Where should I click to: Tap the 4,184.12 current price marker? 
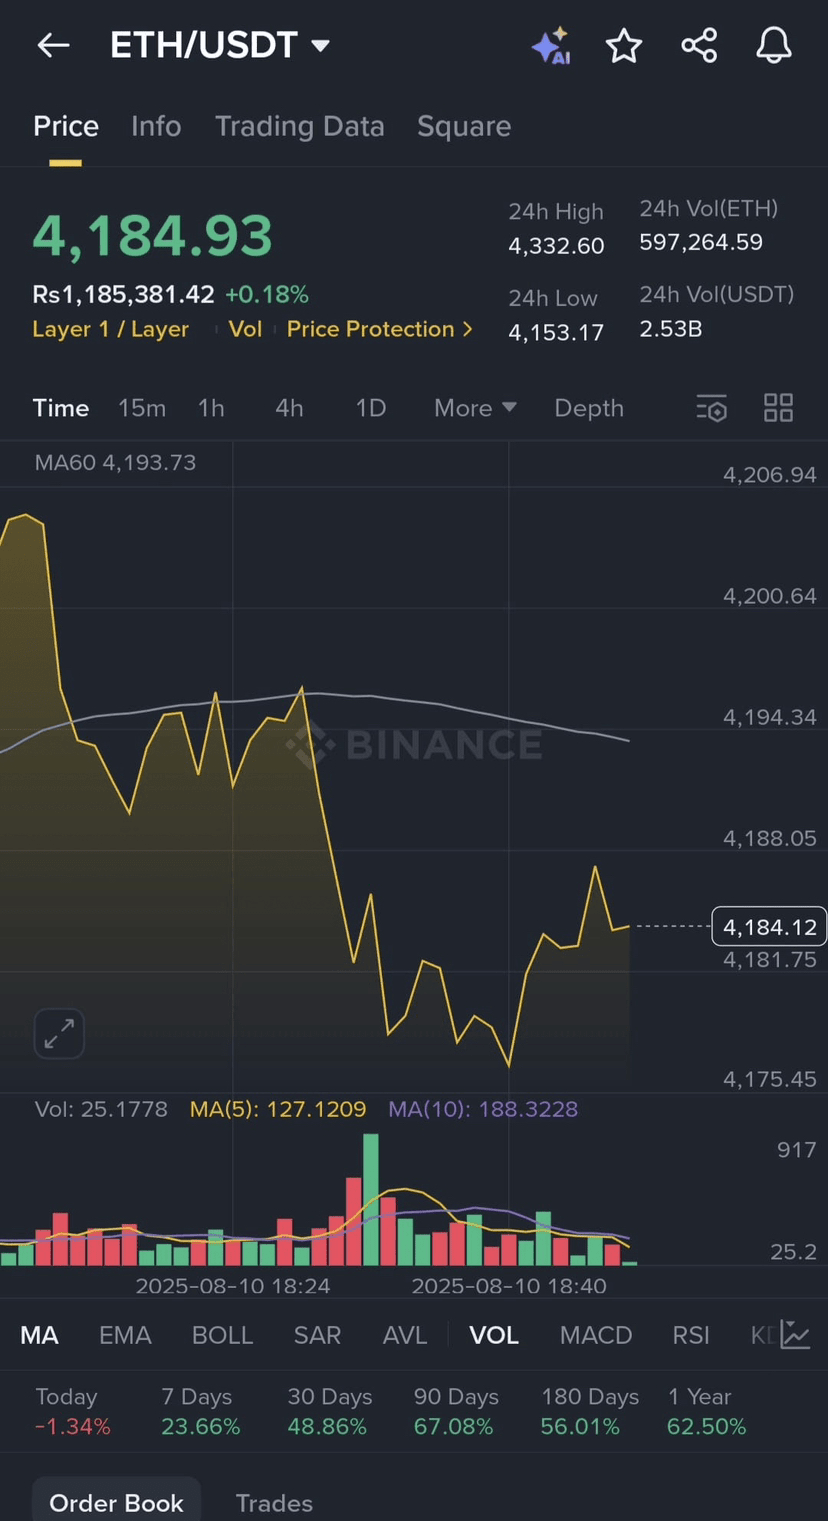(769, 927)
